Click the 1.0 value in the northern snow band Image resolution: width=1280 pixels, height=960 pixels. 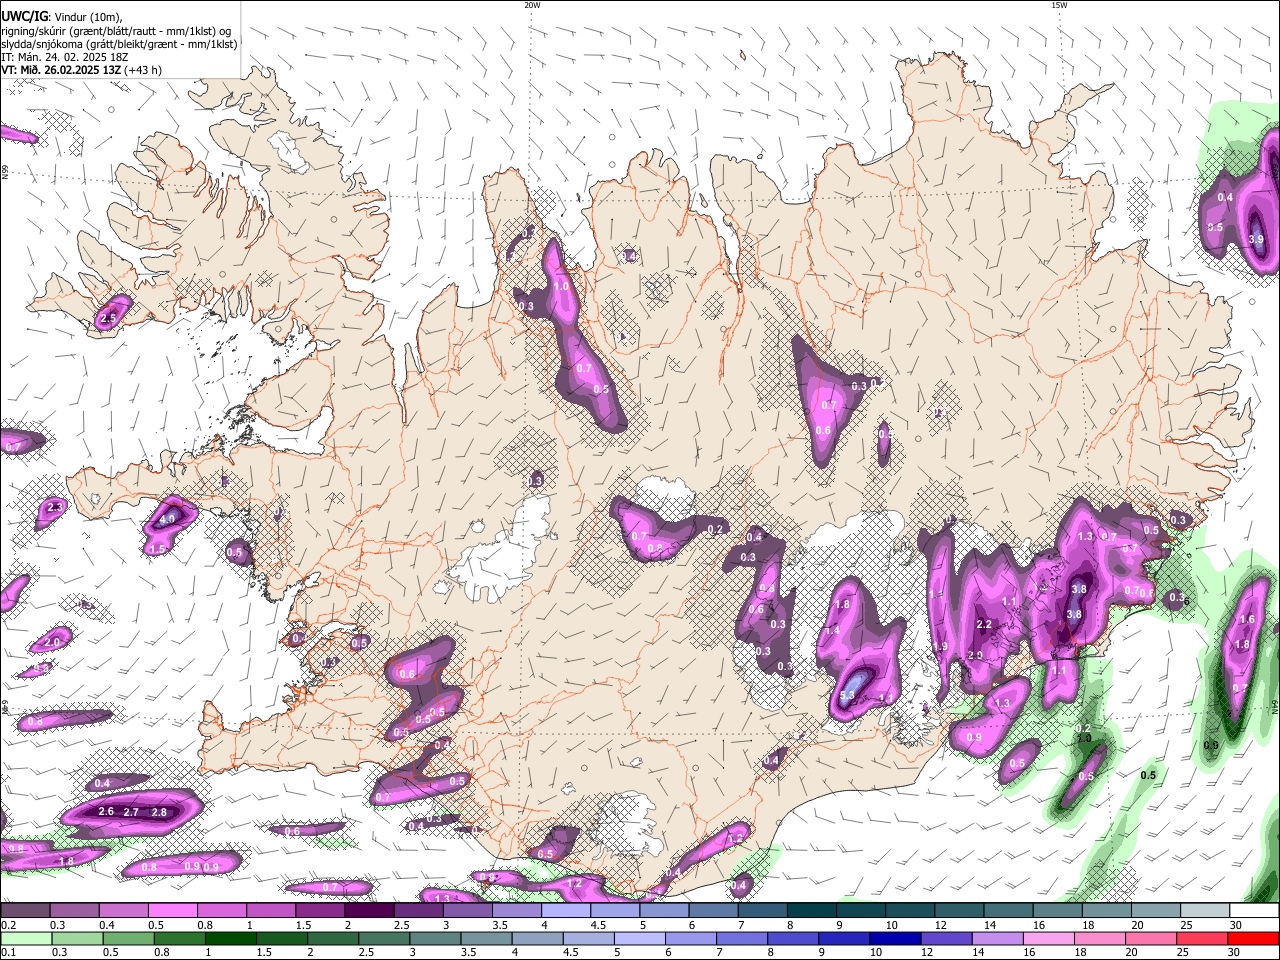(x=561, y=286)
